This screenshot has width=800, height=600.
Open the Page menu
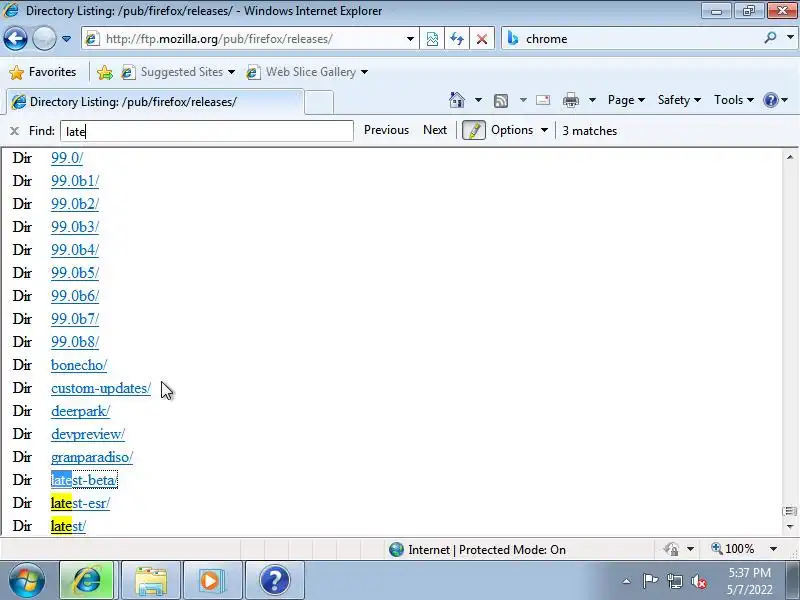[626, 100]
